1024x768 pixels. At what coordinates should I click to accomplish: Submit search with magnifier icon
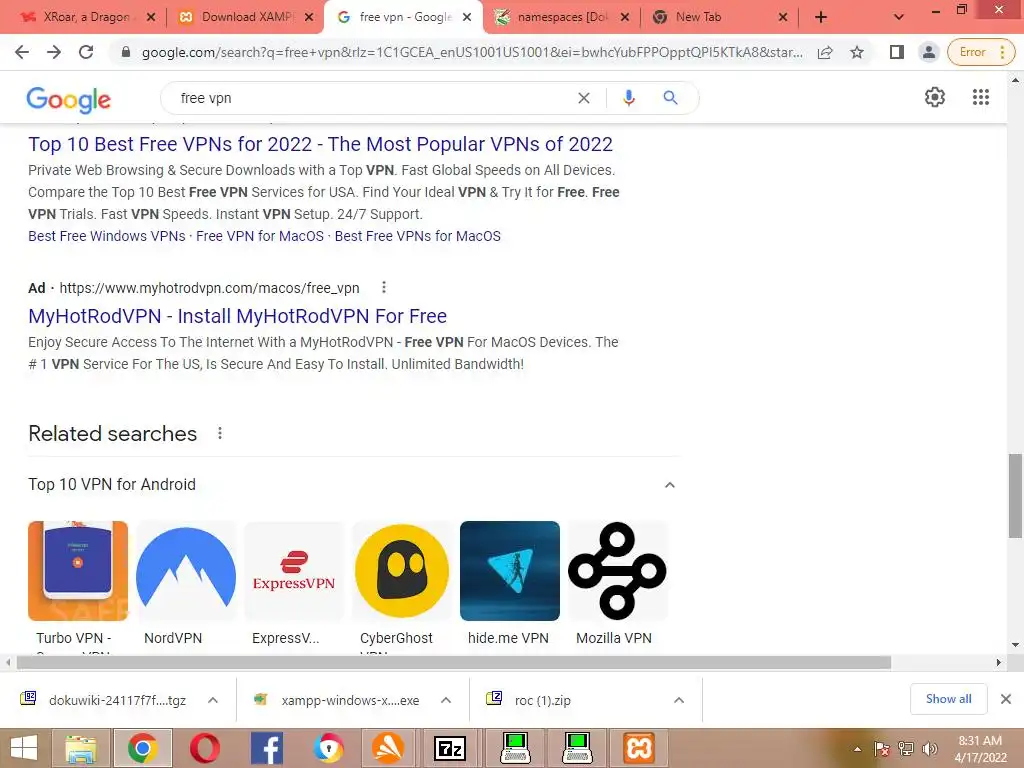click(670, 98)
